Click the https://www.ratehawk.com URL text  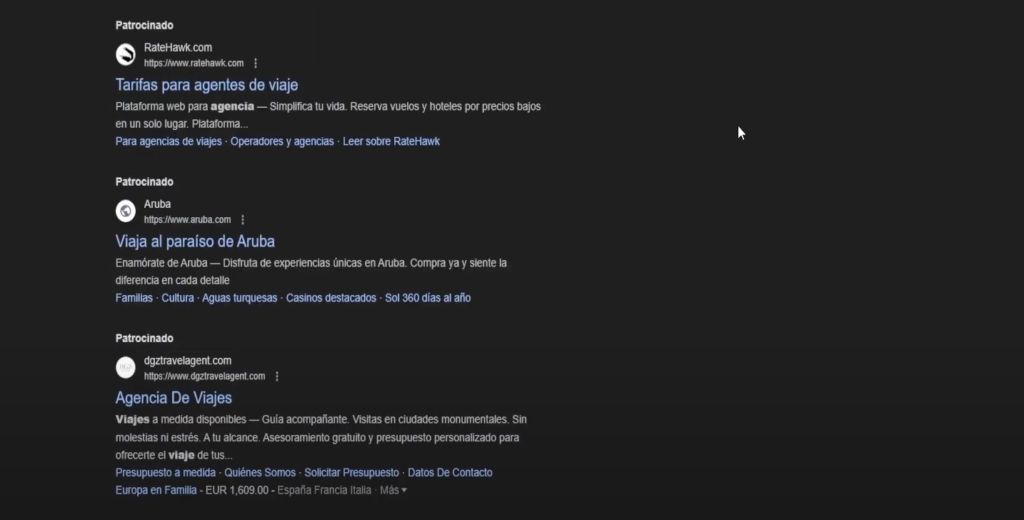pyautogui.click(x=194, y=63)
